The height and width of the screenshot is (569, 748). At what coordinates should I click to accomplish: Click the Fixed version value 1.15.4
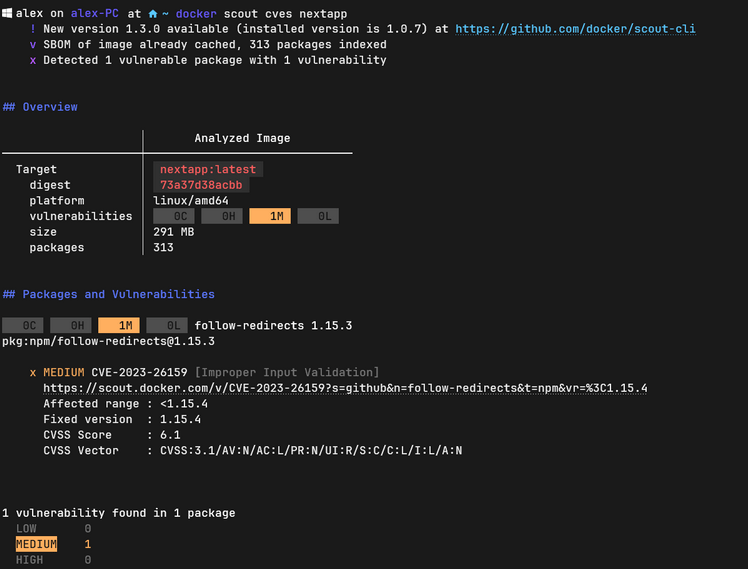180,419
